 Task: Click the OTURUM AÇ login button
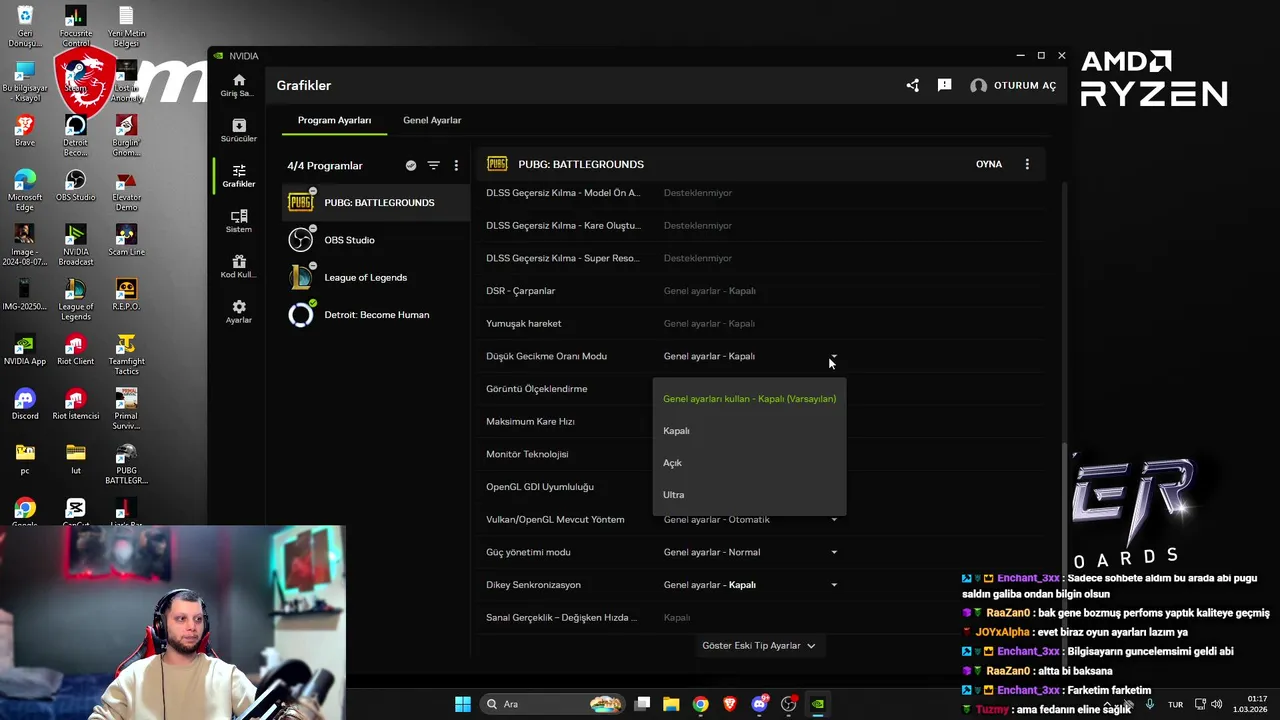[x=1013, y=86]
